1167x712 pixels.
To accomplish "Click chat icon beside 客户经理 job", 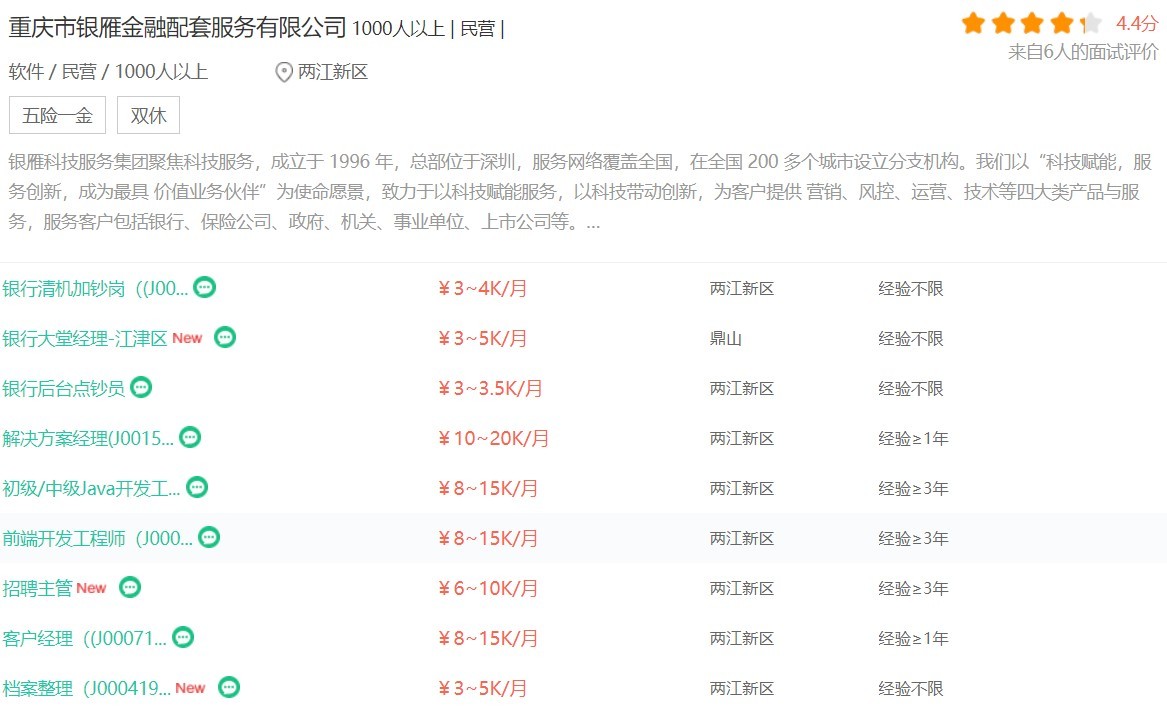I will pyautogui.click(x=183, y=637).
